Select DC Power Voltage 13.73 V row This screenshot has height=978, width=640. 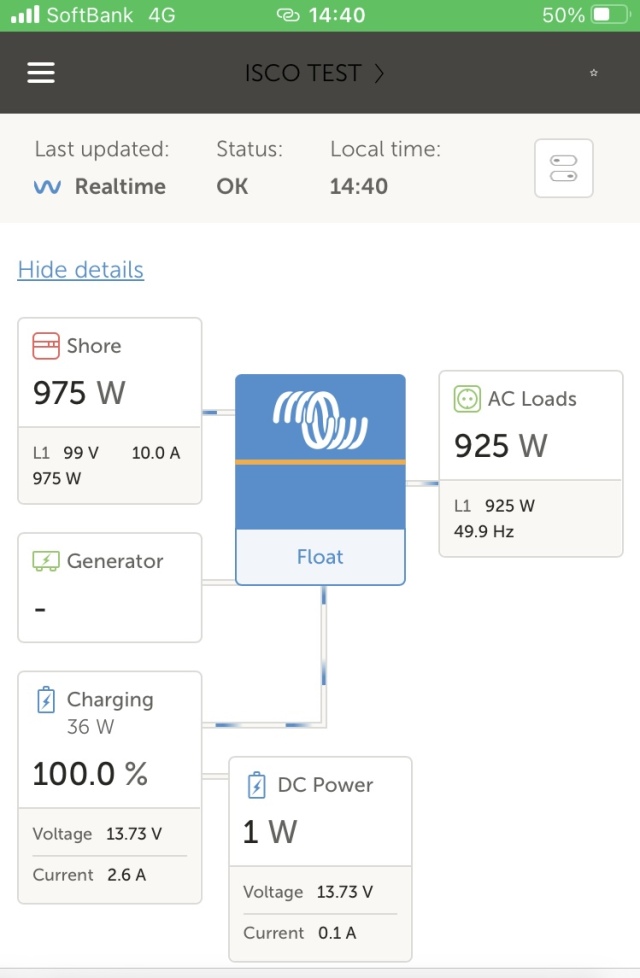[x=320, y=892]
